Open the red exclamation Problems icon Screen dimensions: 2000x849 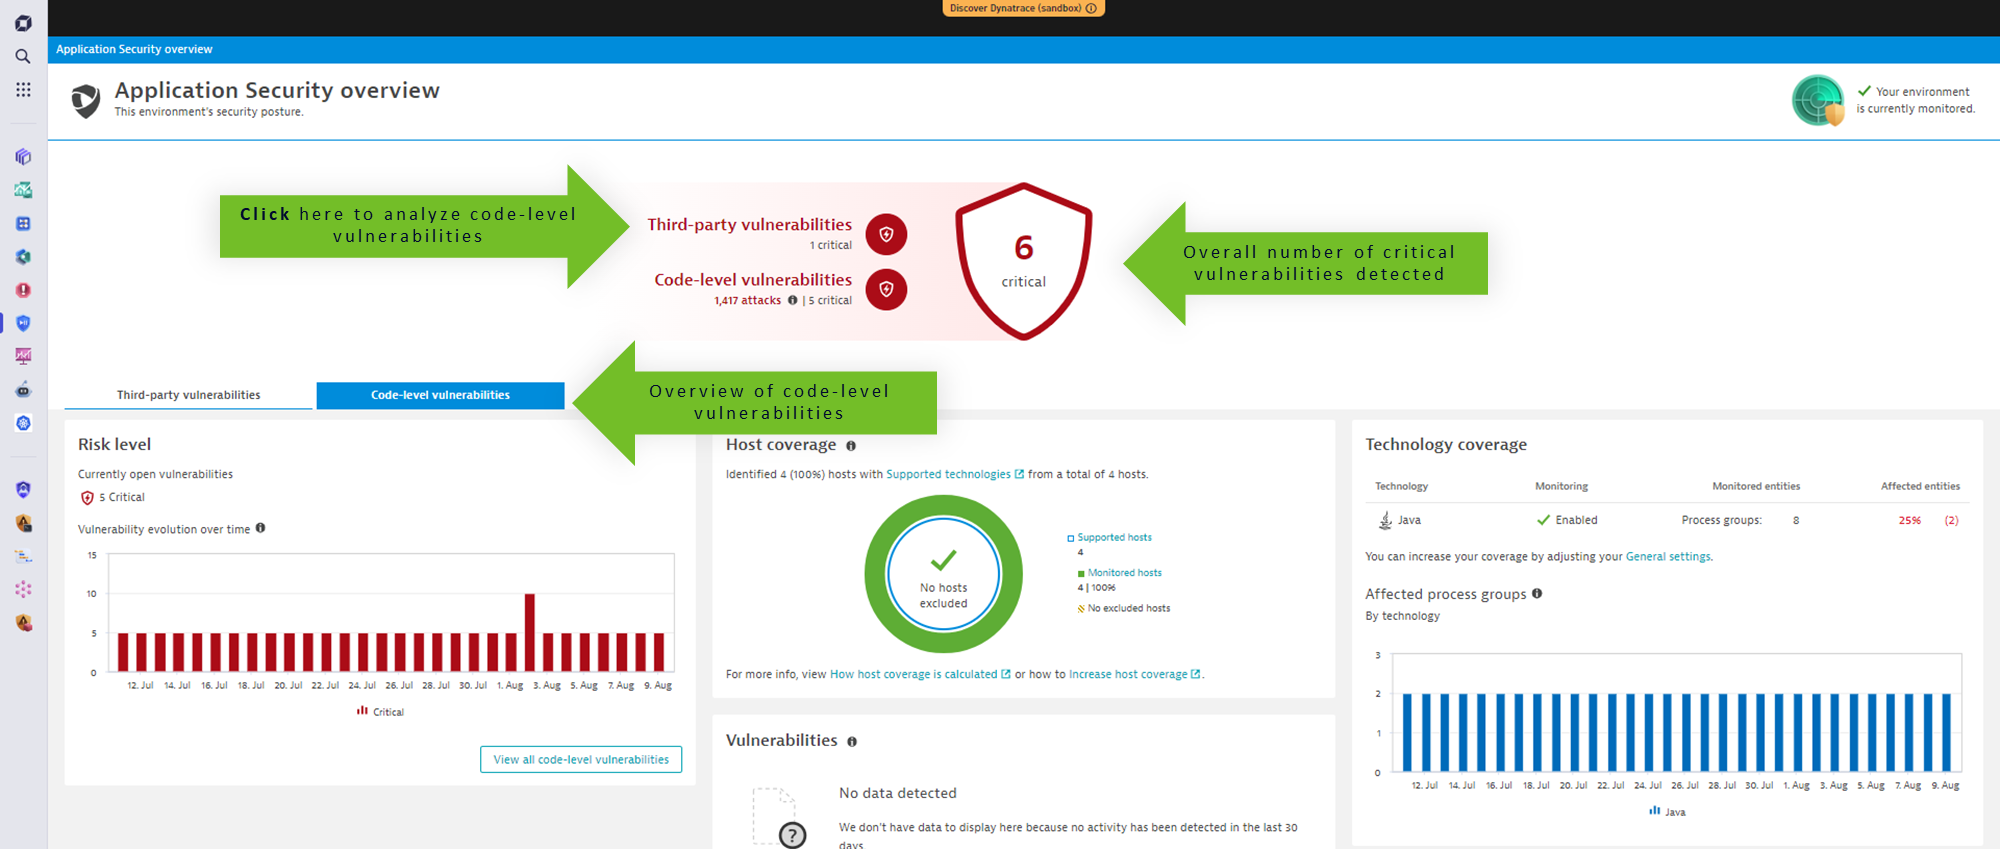click(23, 290)
